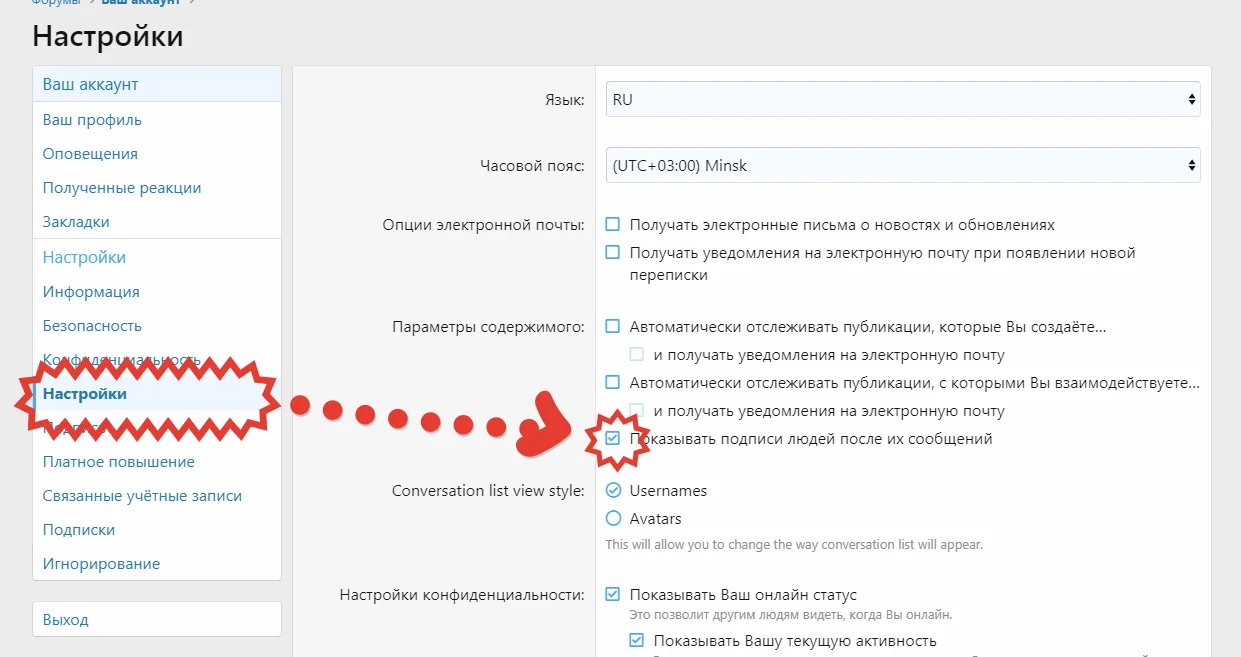Enable receiving emails about news and updates

click(613, 225)
